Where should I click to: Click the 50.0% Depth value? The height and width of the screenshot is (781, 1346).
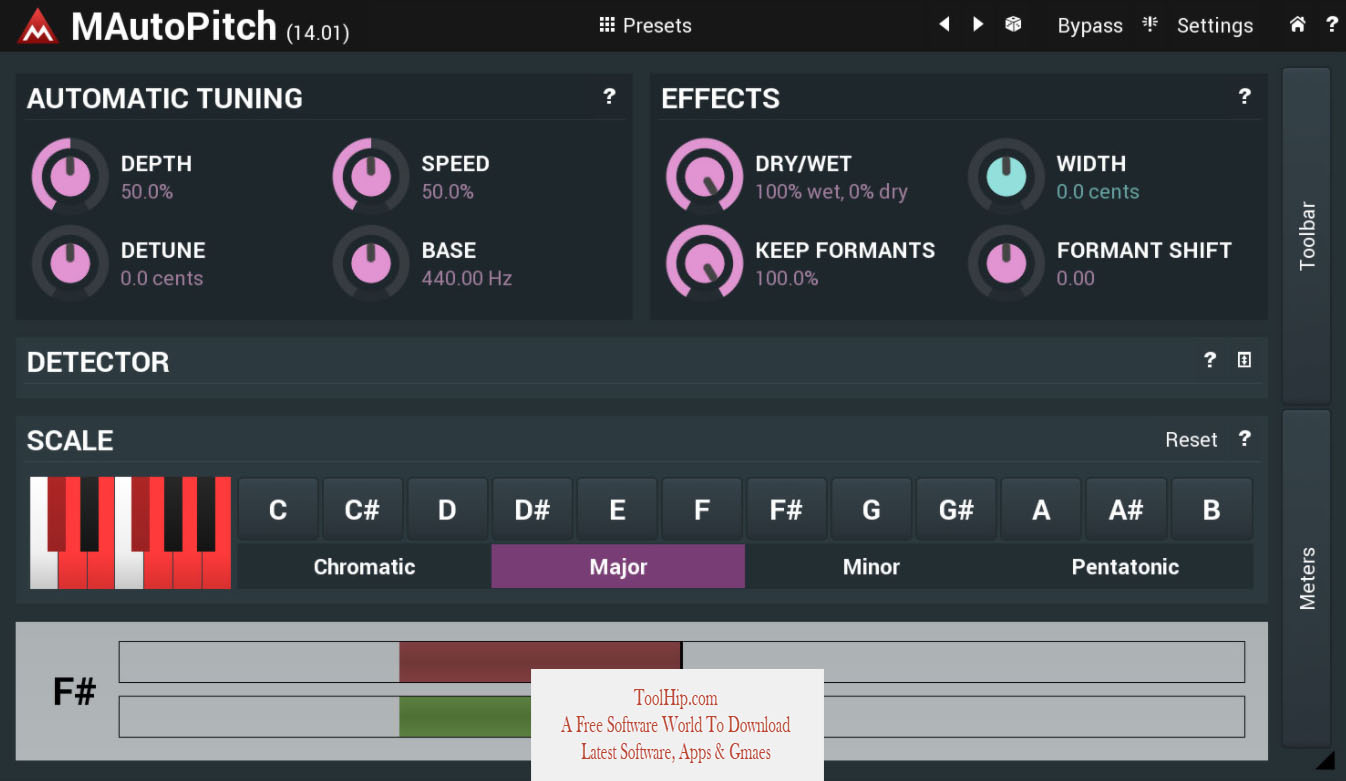(147, 191)
